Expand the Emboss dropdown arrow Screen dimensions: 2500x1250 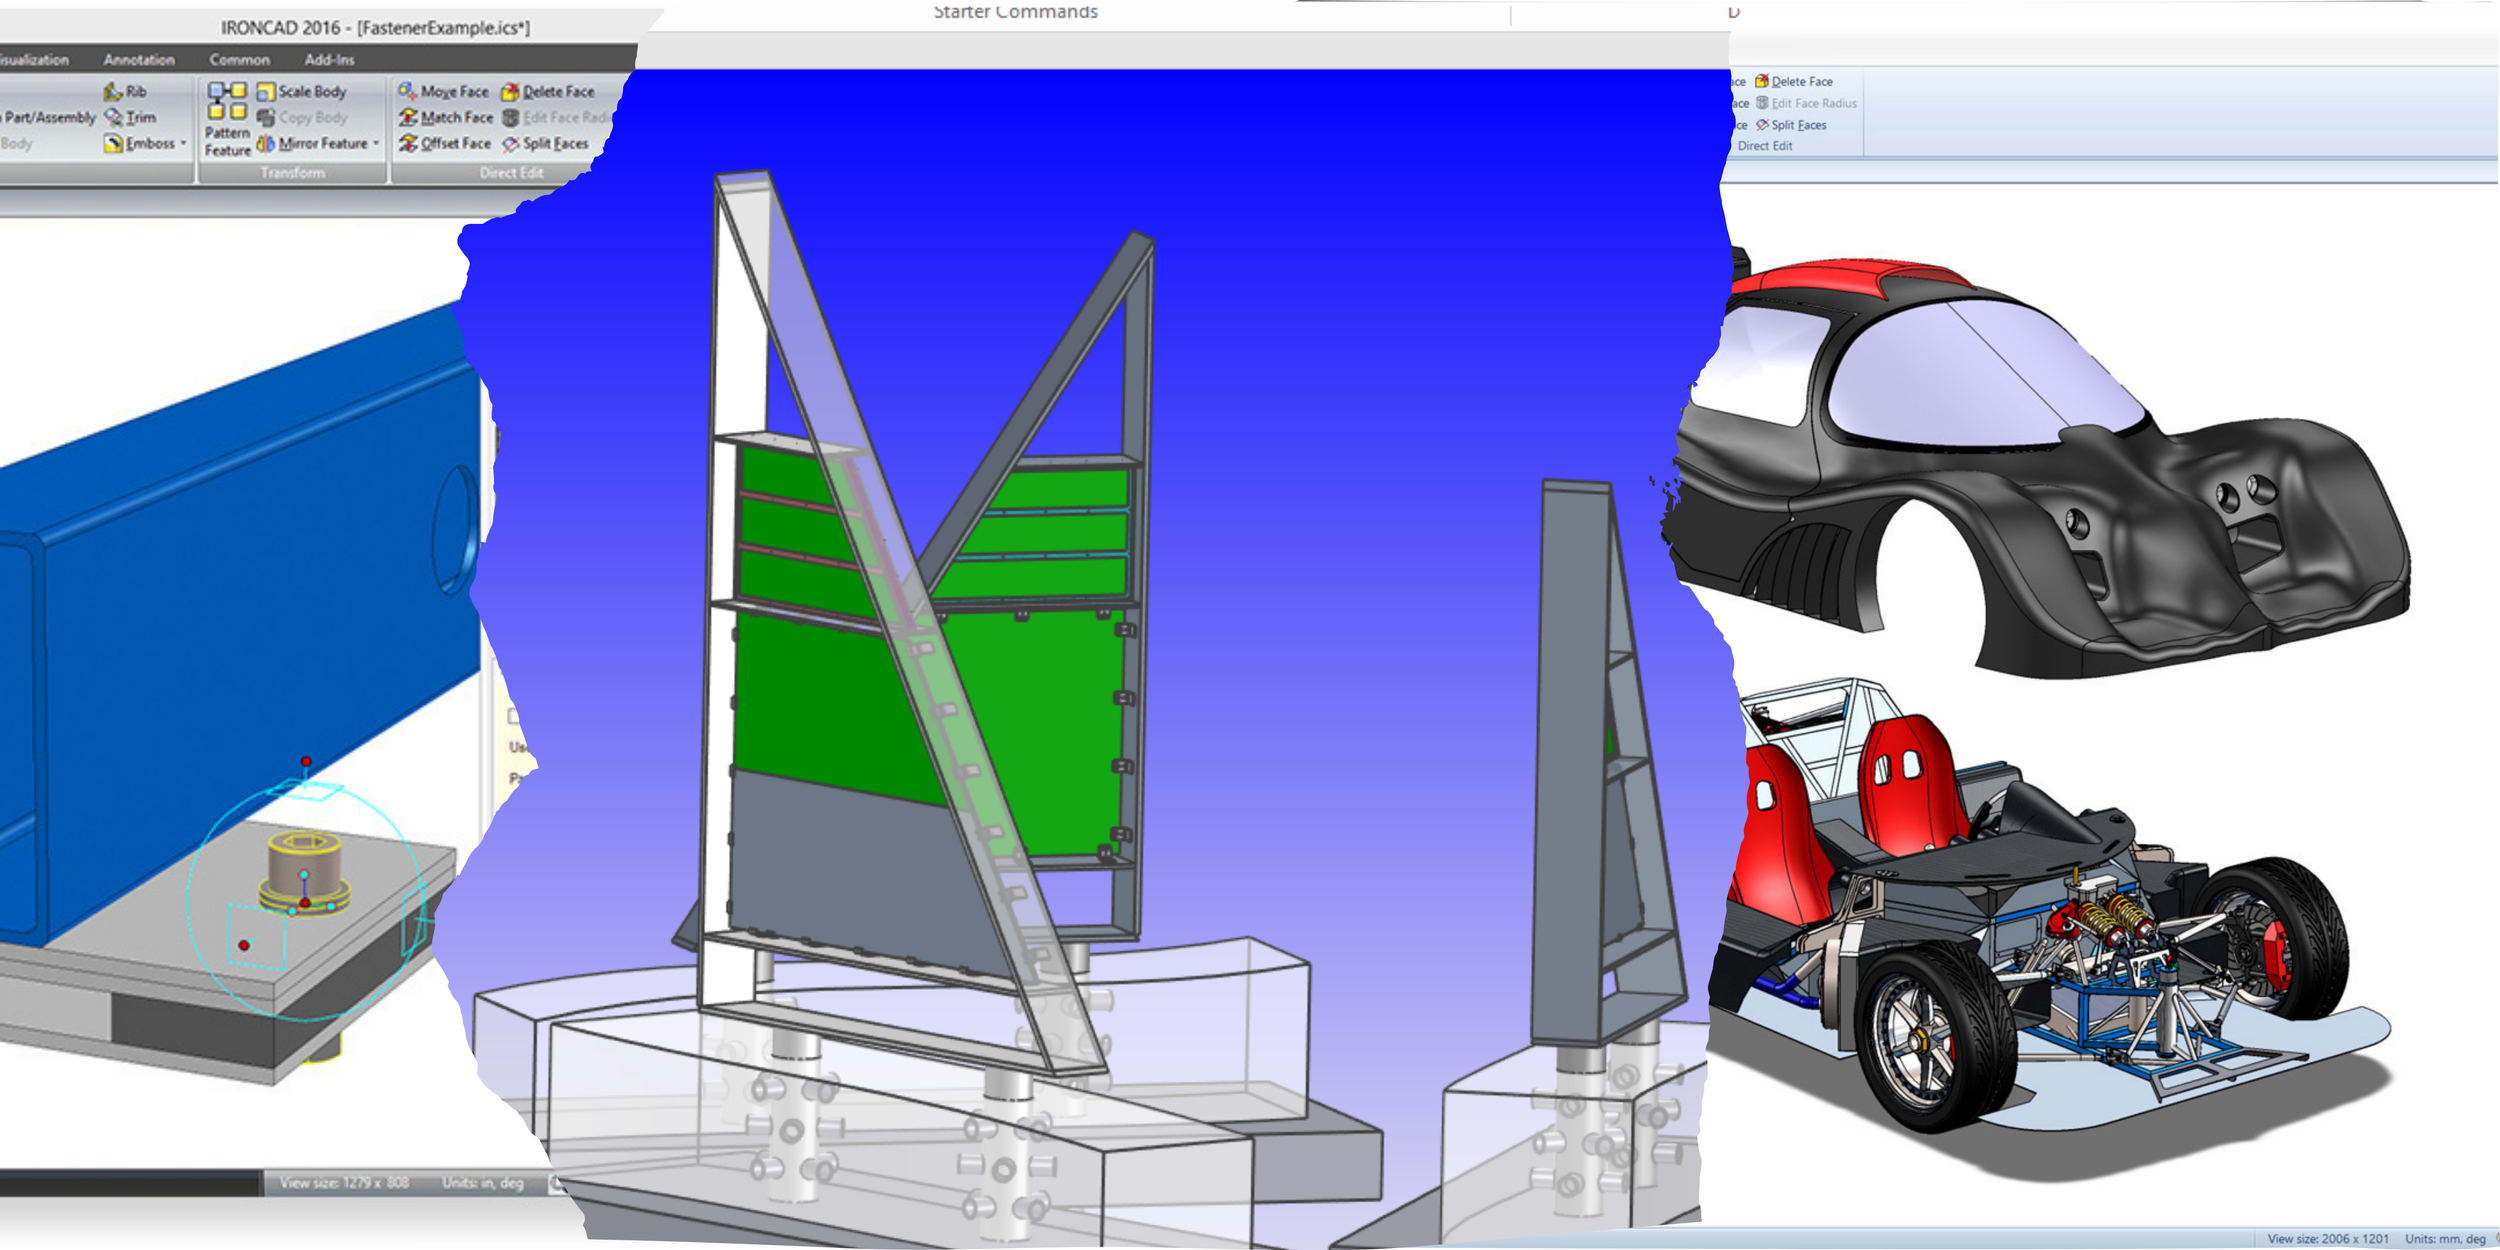tap(184, 143)
